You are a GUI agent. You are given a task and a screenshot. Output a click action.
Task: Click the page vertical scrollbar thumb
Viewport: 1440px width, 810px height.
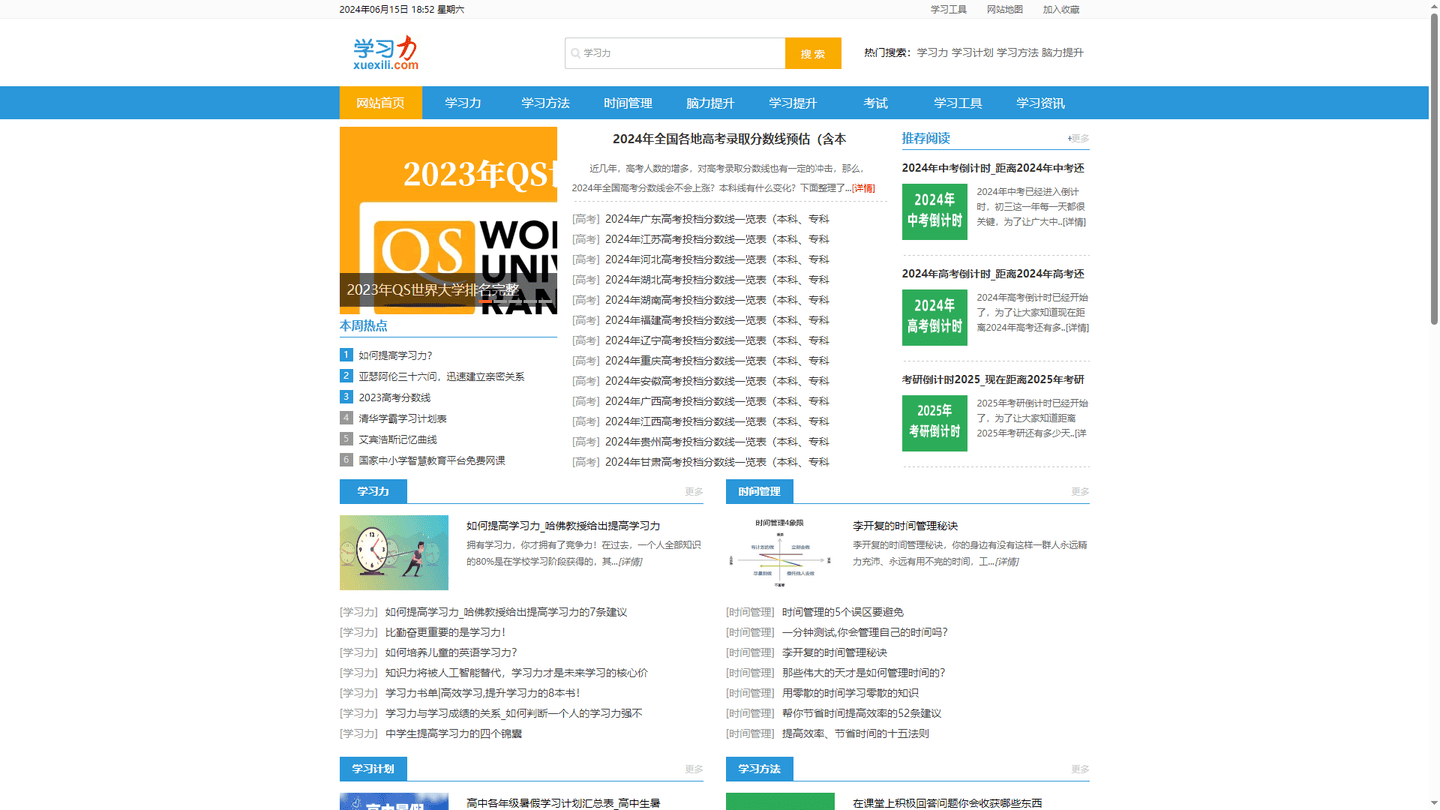click(1434, 170)
